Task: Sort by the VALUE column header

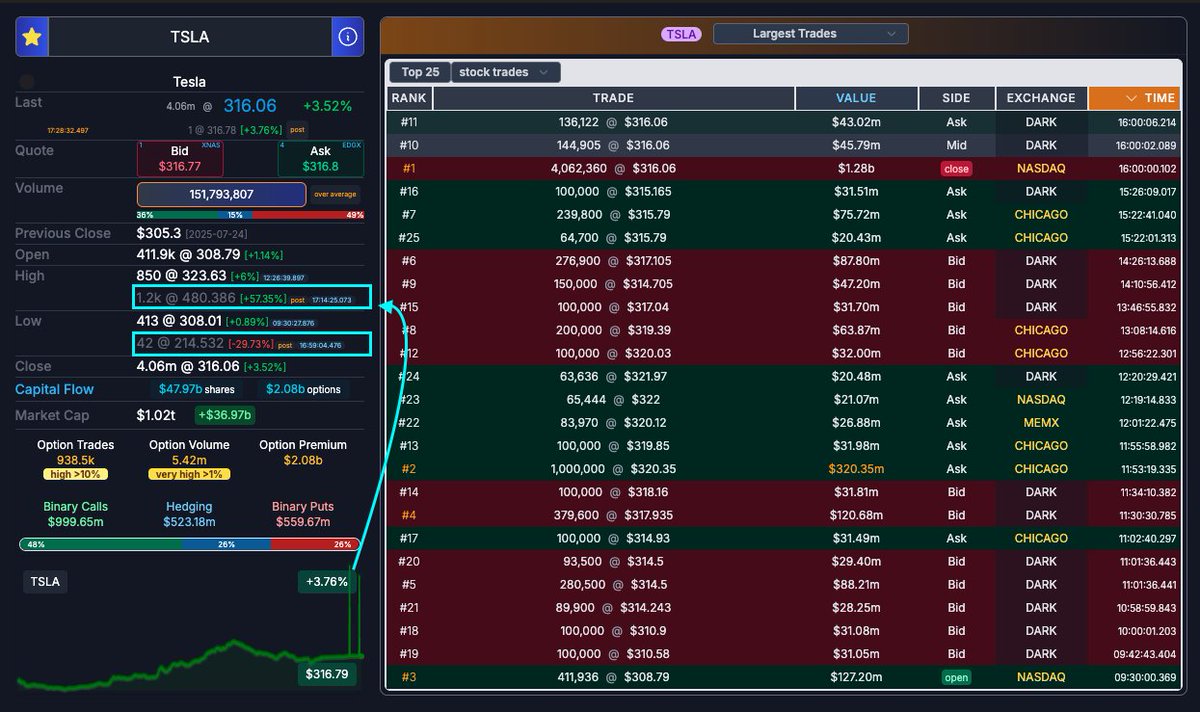Action: (x=856, y=98)
